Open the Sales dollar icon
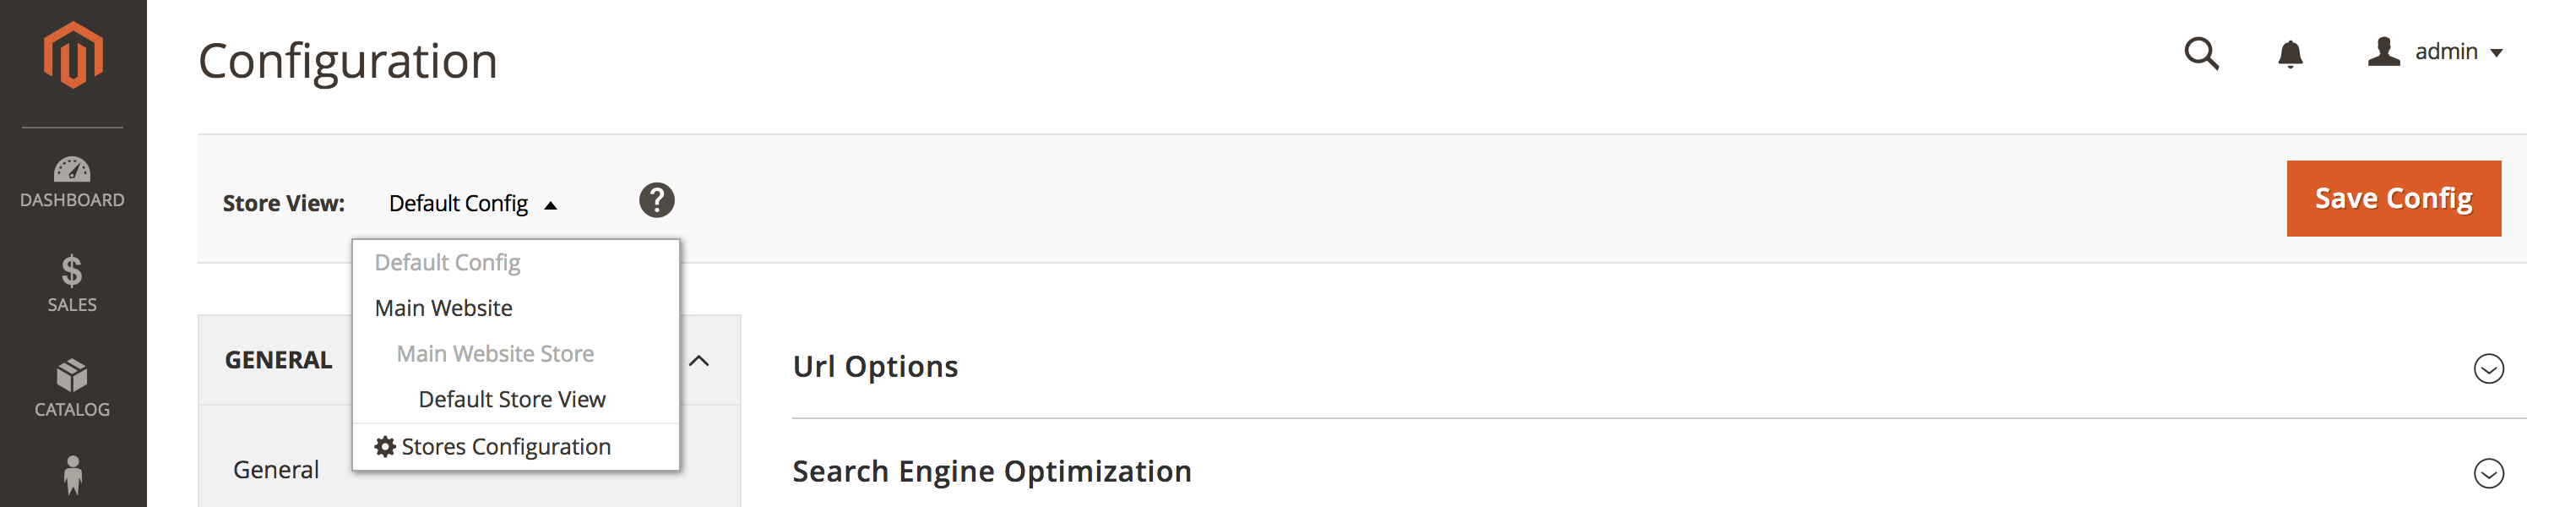 coord(72,271)
